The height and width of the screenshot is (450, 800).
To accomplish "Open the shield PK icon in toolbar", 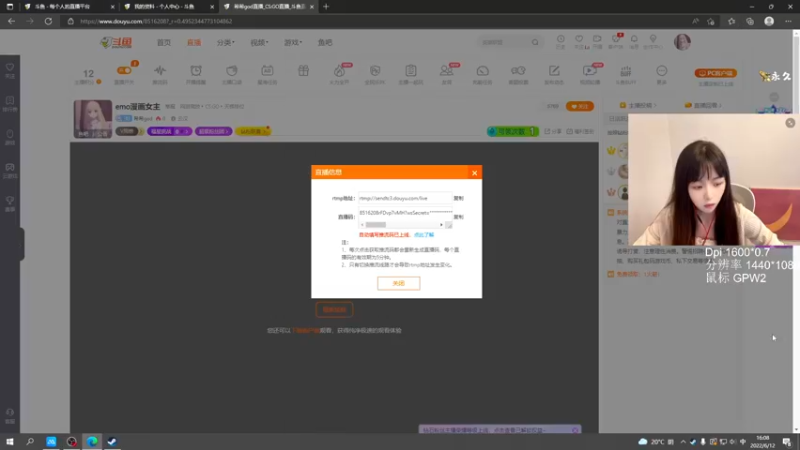I will tap(375, 73).
